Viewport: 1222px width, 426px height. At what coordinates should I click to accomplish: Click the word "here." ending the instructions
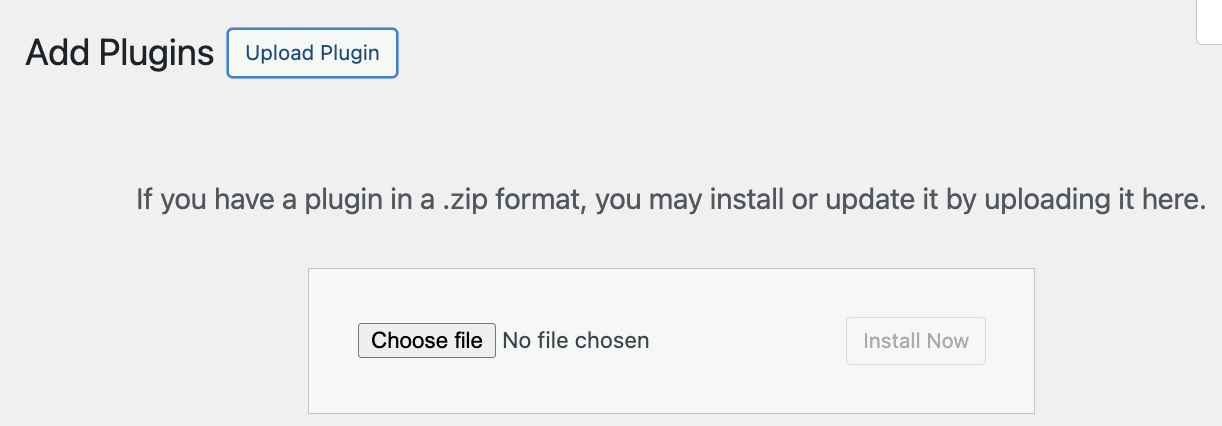[x=1175, y=200]
